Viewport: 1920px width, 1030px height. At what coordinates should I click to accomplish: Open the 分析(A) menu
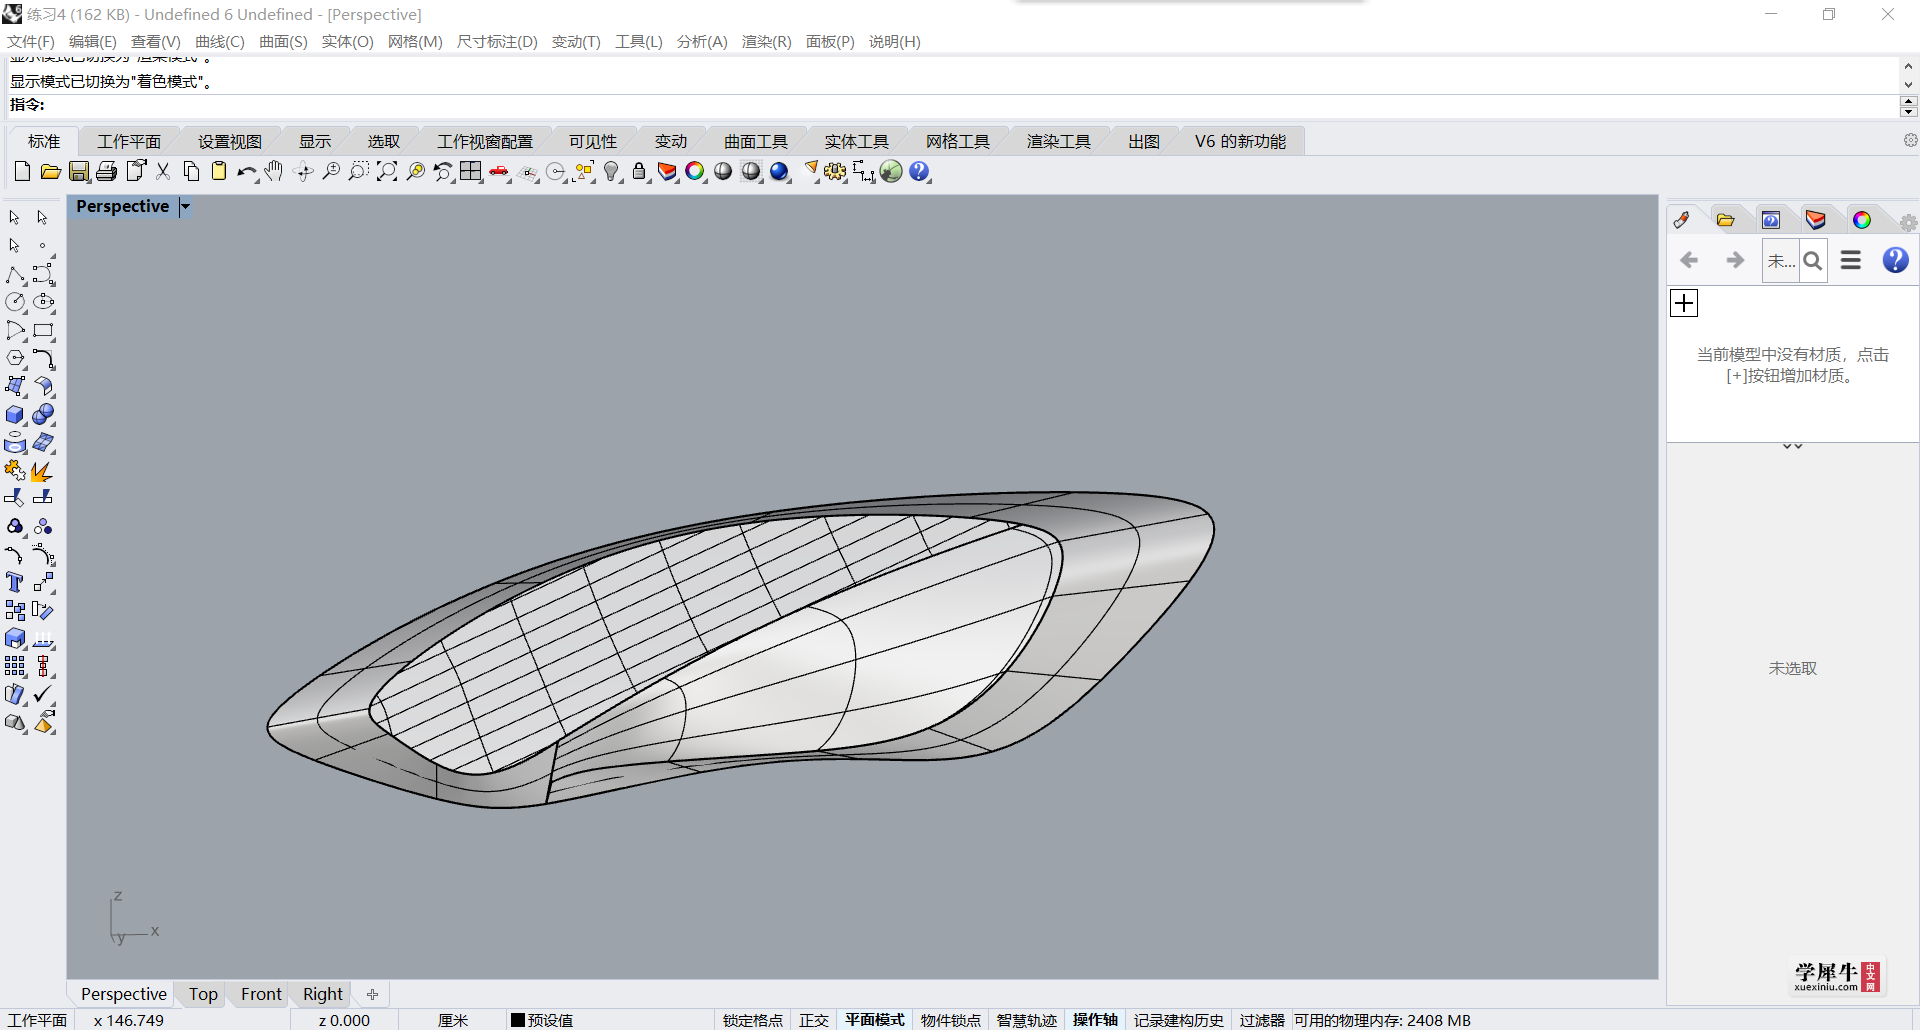click(702, 42)
